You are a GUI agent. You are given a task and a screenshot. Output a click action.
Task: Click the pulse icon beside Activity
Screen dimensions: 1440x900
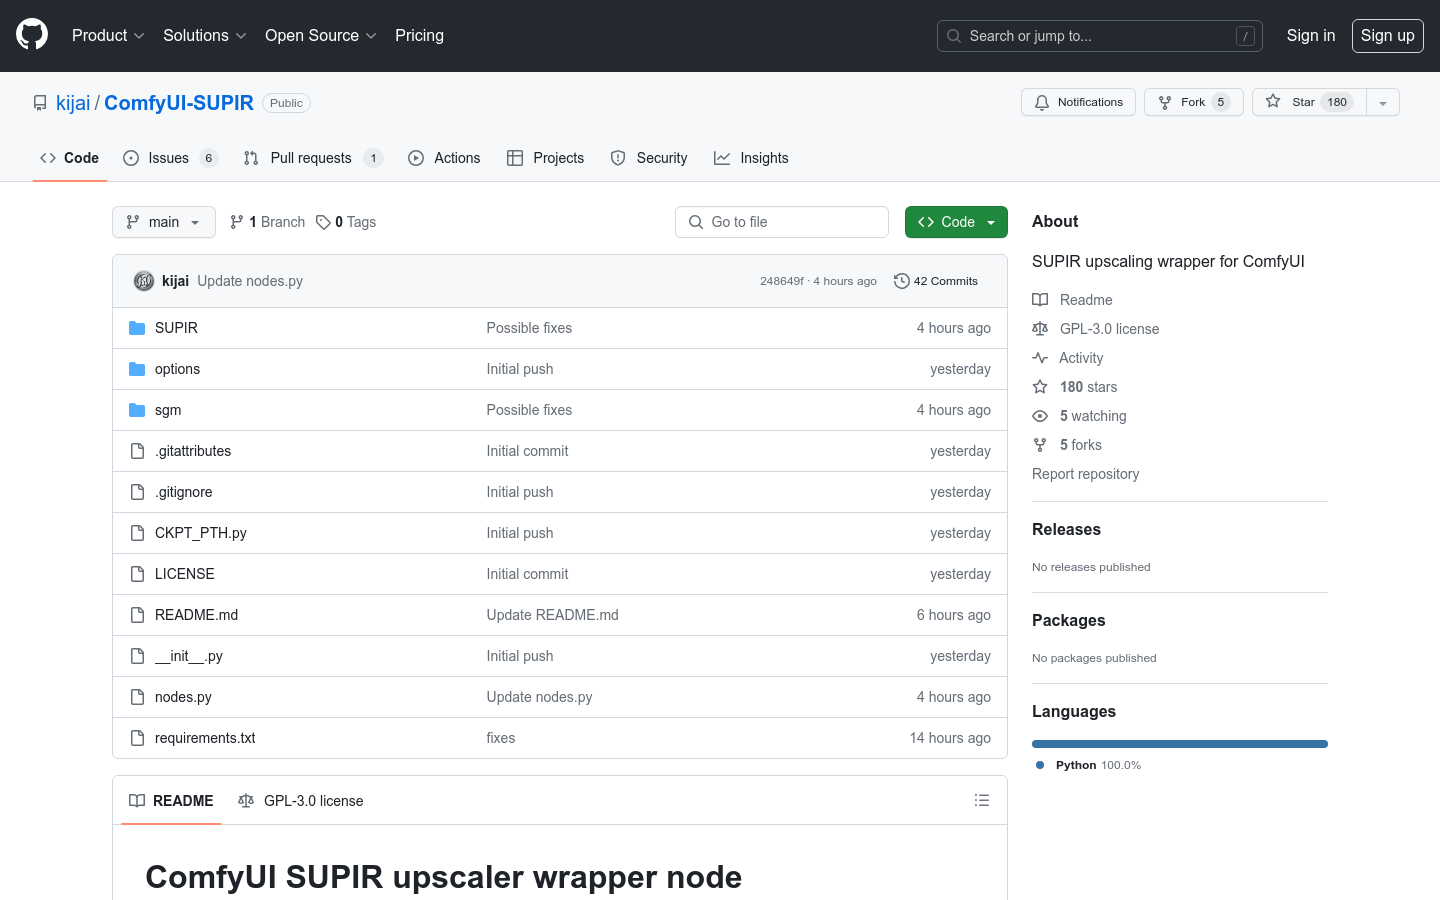[x=1040, y=358]
